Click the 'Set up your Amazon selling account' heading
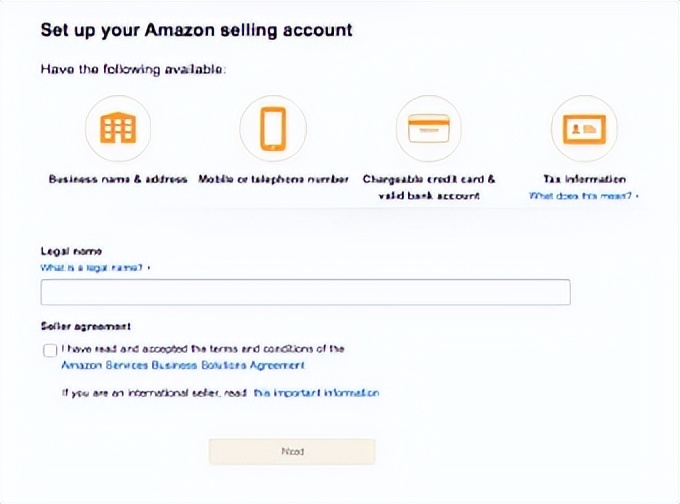Viewport: 680px width, 504px height. click(x=196, y=30)
